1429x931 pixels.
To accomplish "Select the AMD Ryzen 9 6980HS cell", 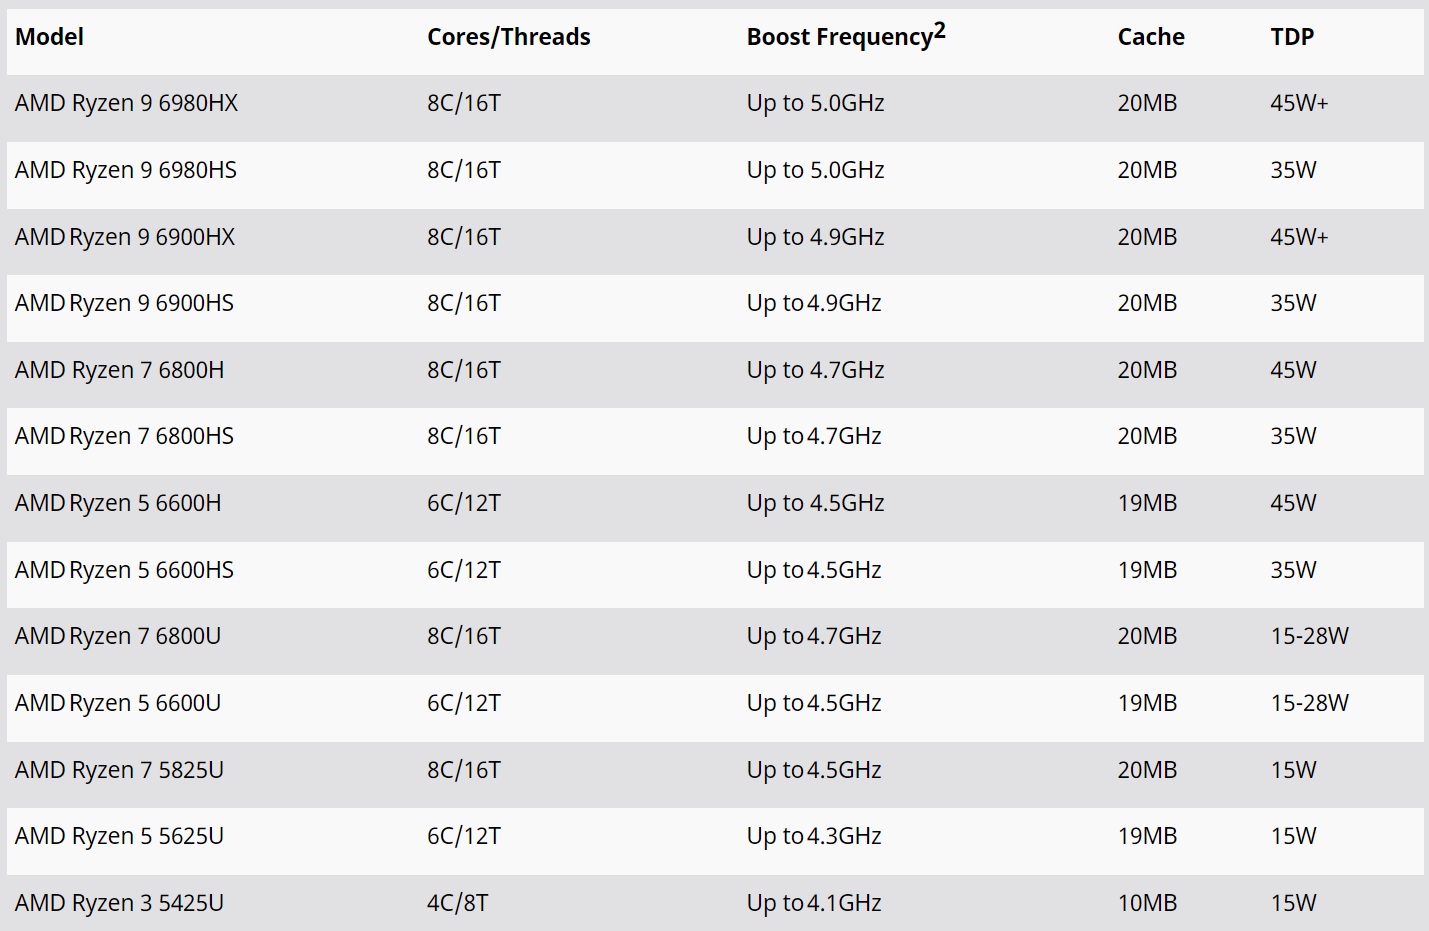I will tap(126, 170).
